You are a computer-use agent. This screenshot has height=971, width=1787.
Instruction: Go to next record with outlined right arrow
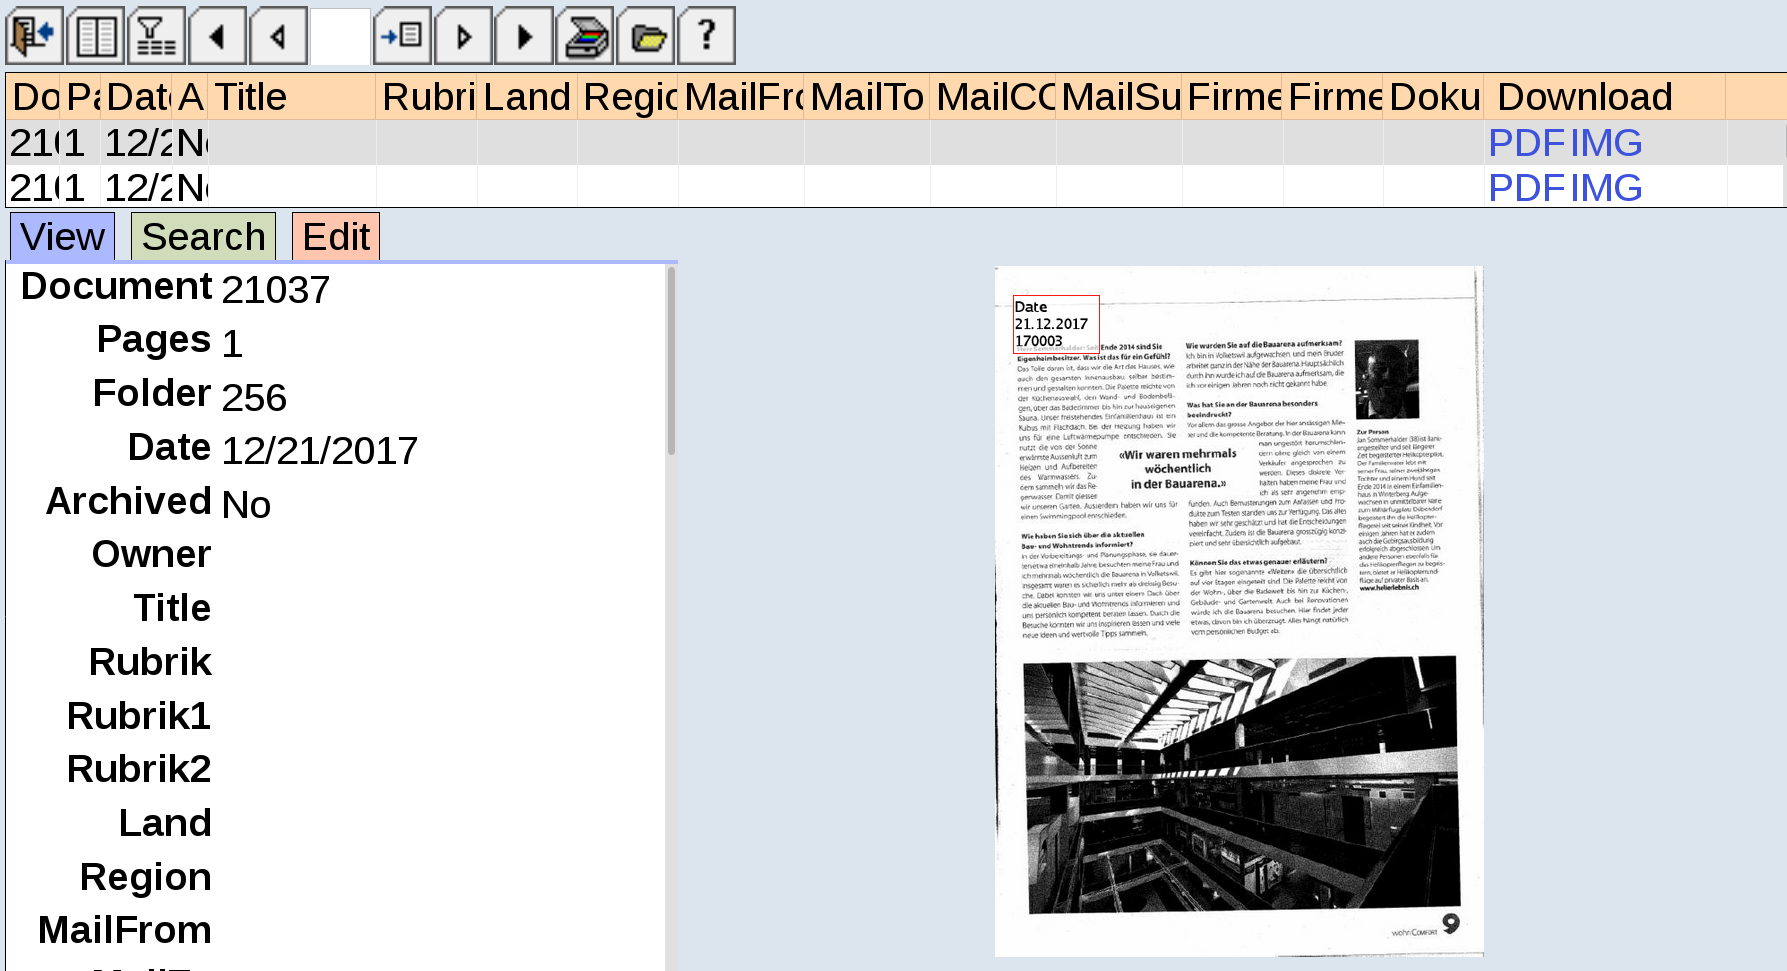[463, 37]
